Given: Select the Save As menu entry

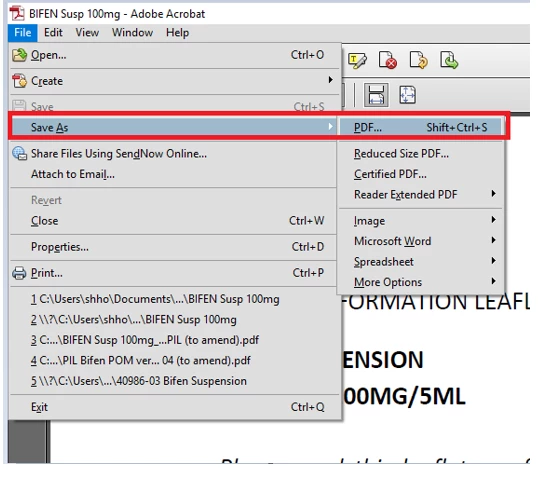Looking at the screenshot, I should [174, 127].
